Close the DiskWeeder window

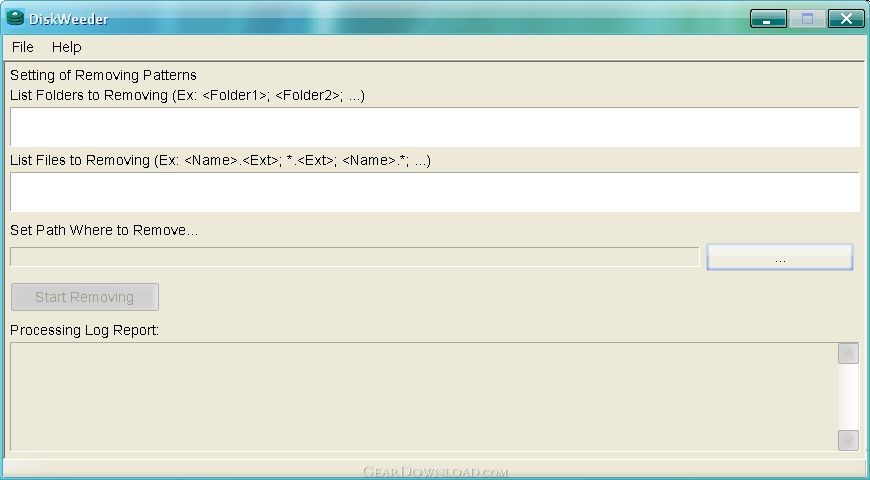(846, 18)
